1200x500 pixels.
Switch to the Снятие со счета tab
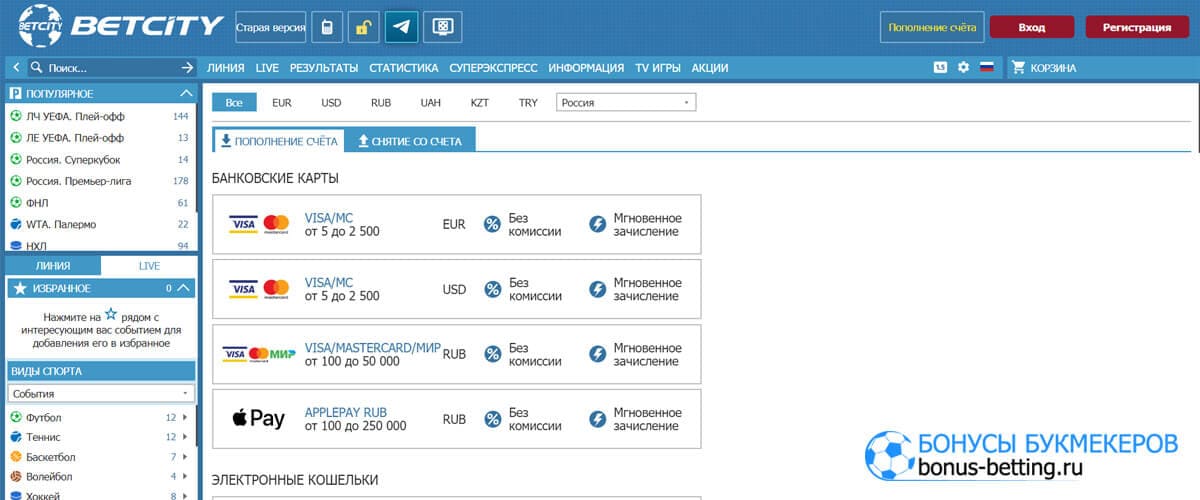[410, 141]
